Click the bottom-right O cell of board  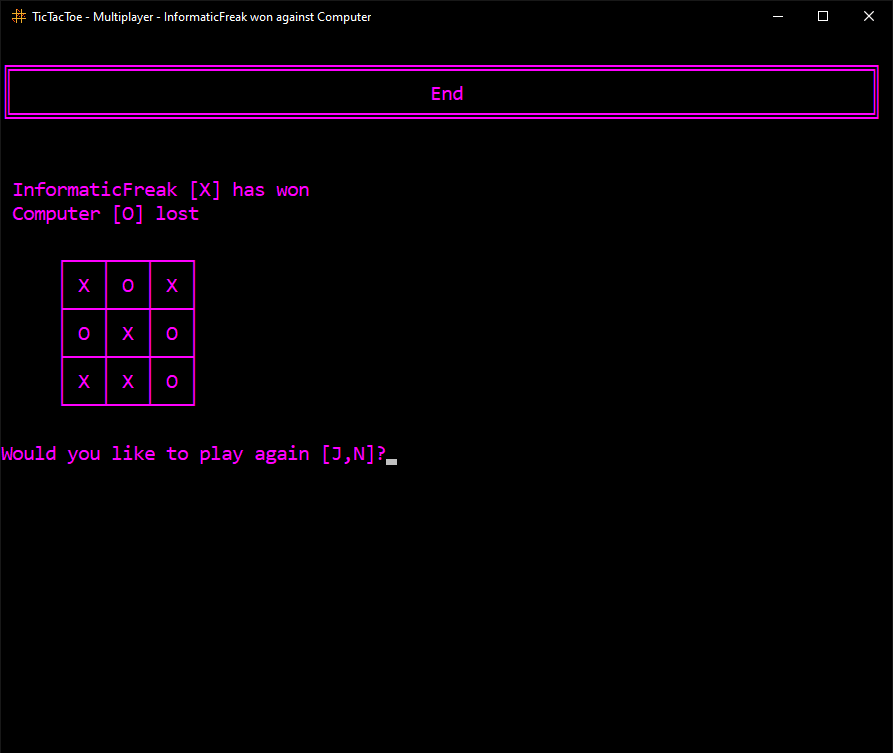pyautogui.click(x=172, y=382)
